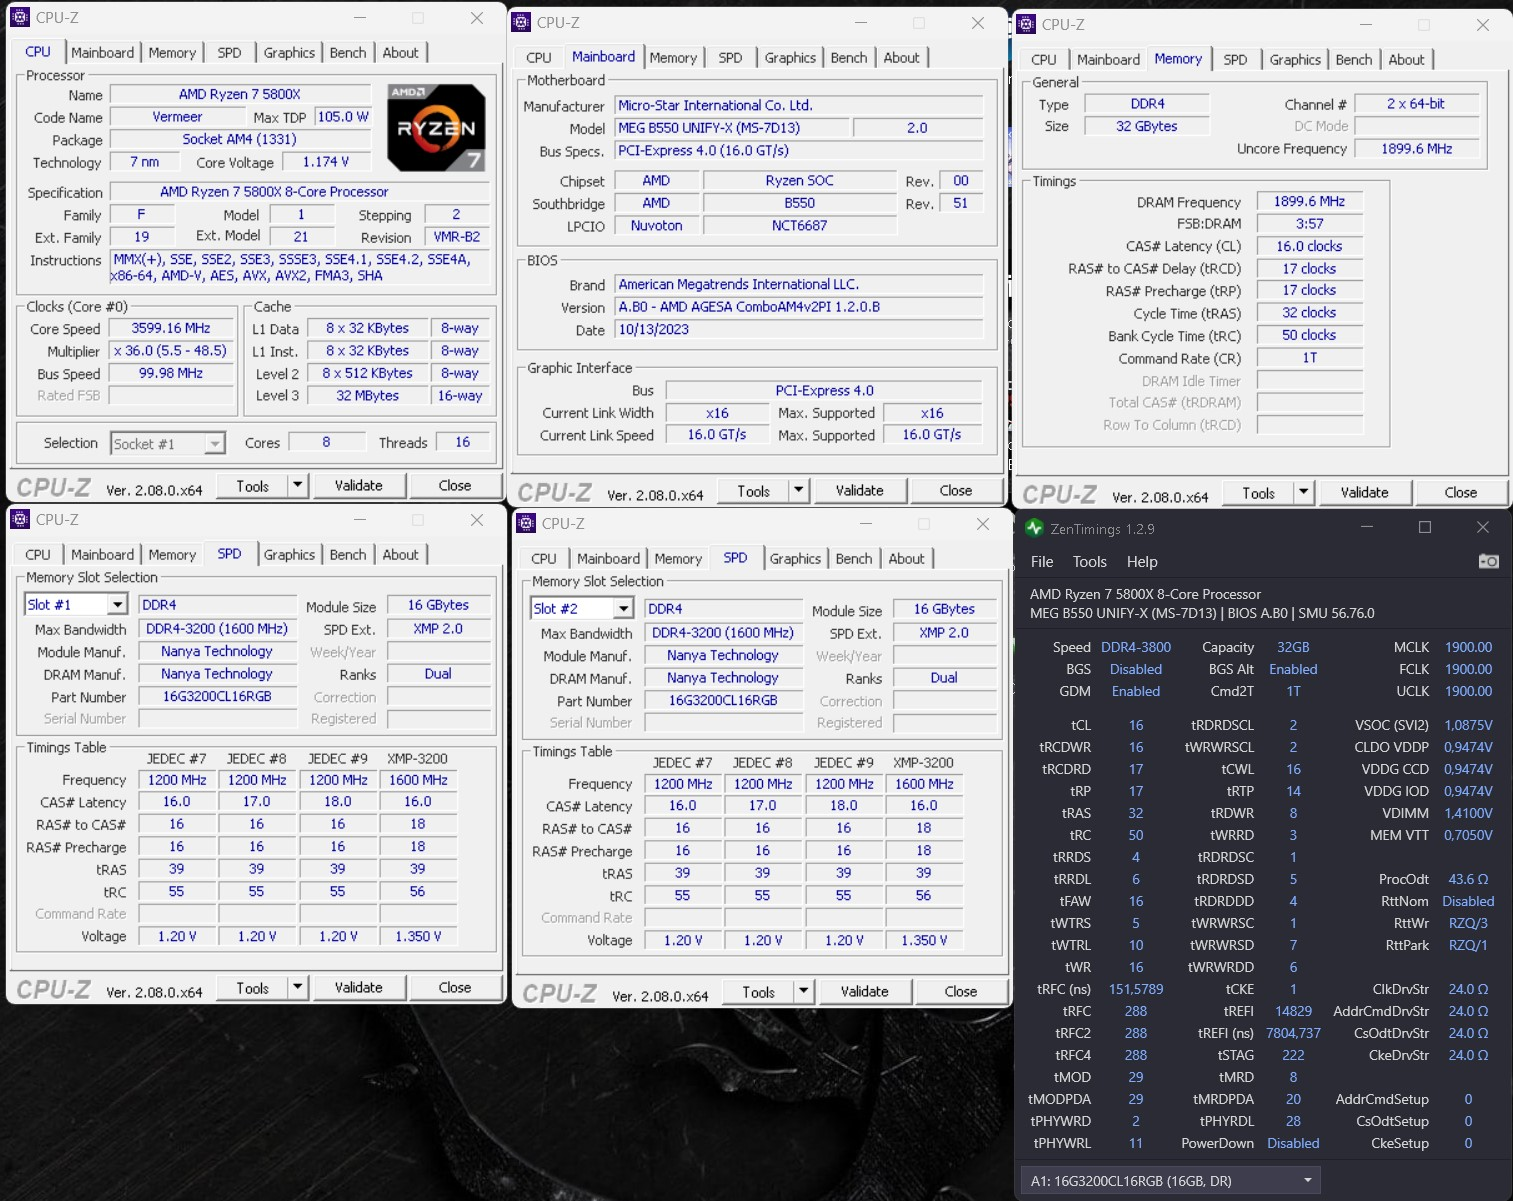
Task: Open the Slot #2 memory slot dropdown
Action: click(x=623, y=608)
